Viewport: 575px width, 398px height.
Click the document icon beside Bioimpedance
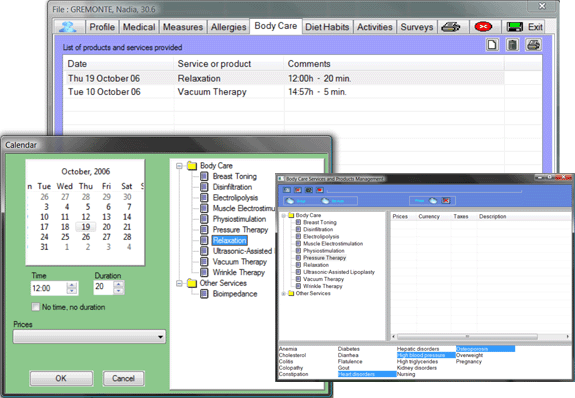(204, 294)
